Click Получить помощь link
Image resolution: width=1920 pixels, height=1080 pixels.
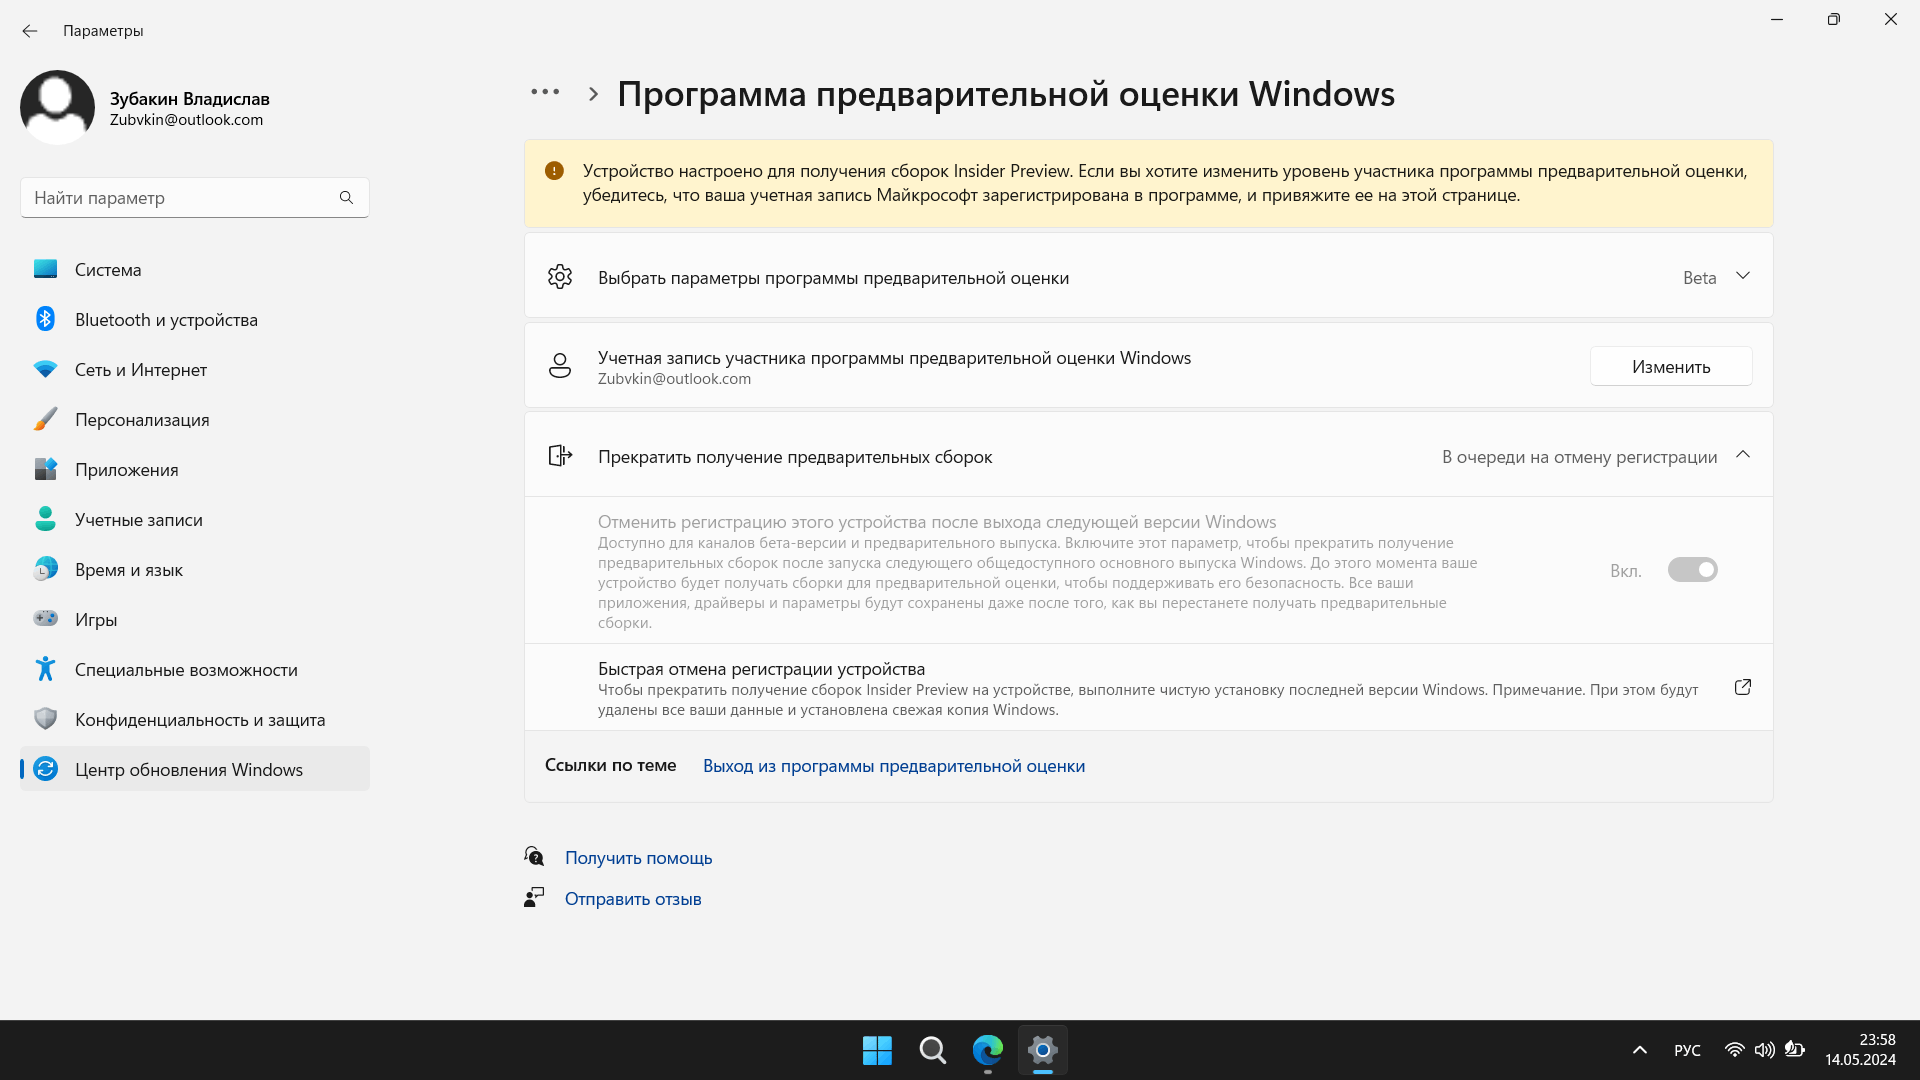639,858
